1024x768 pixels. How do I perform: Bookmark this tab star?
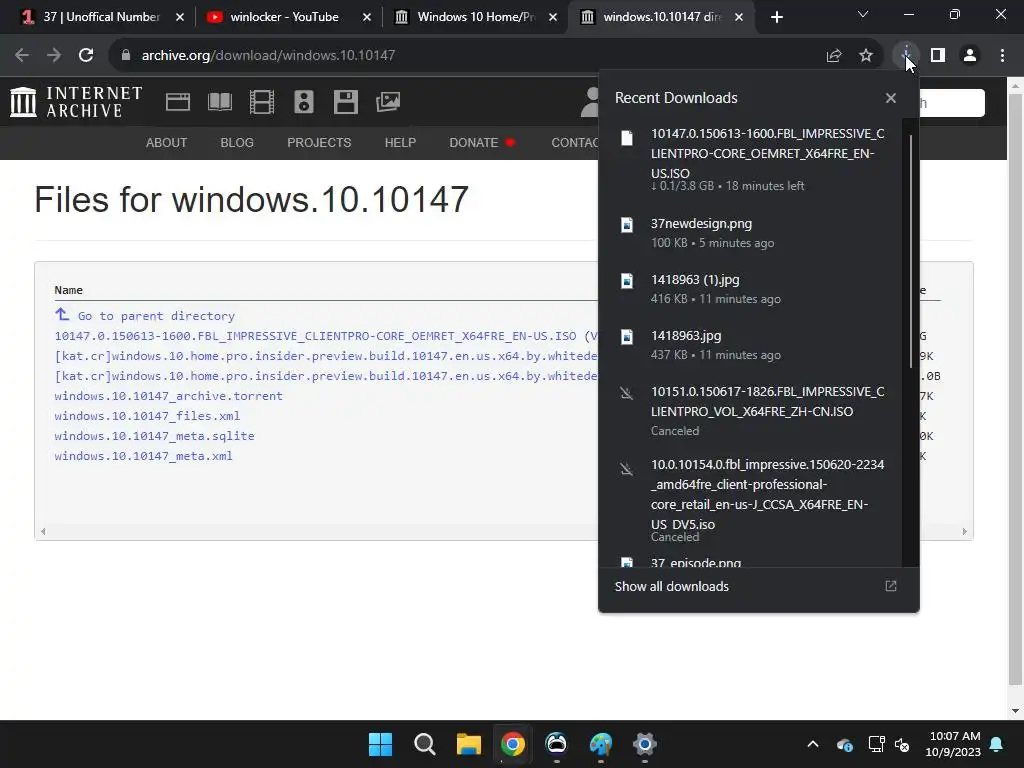coord(866,56)
